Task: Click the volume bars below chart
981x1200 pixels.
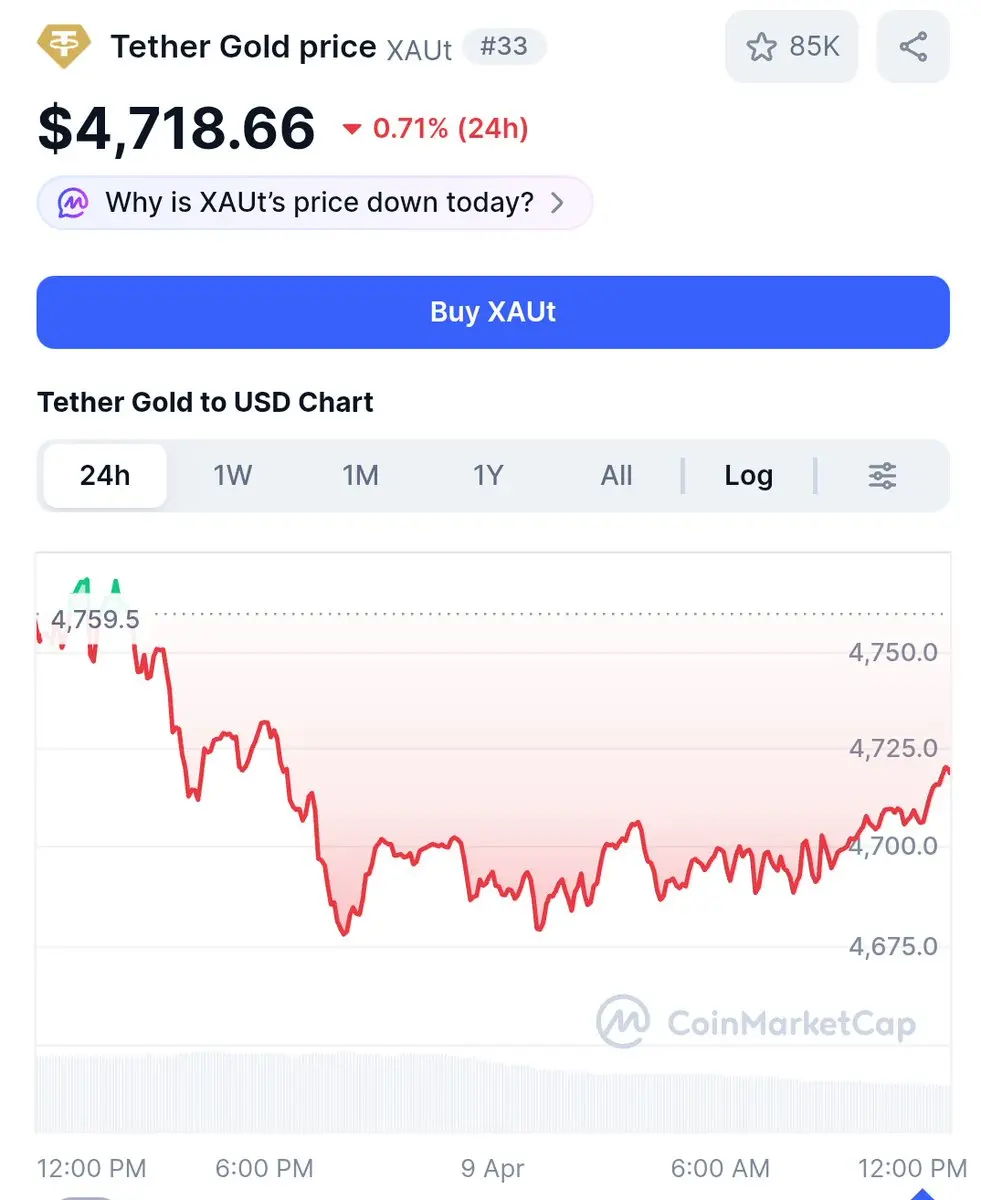Action: point(490,1090)
